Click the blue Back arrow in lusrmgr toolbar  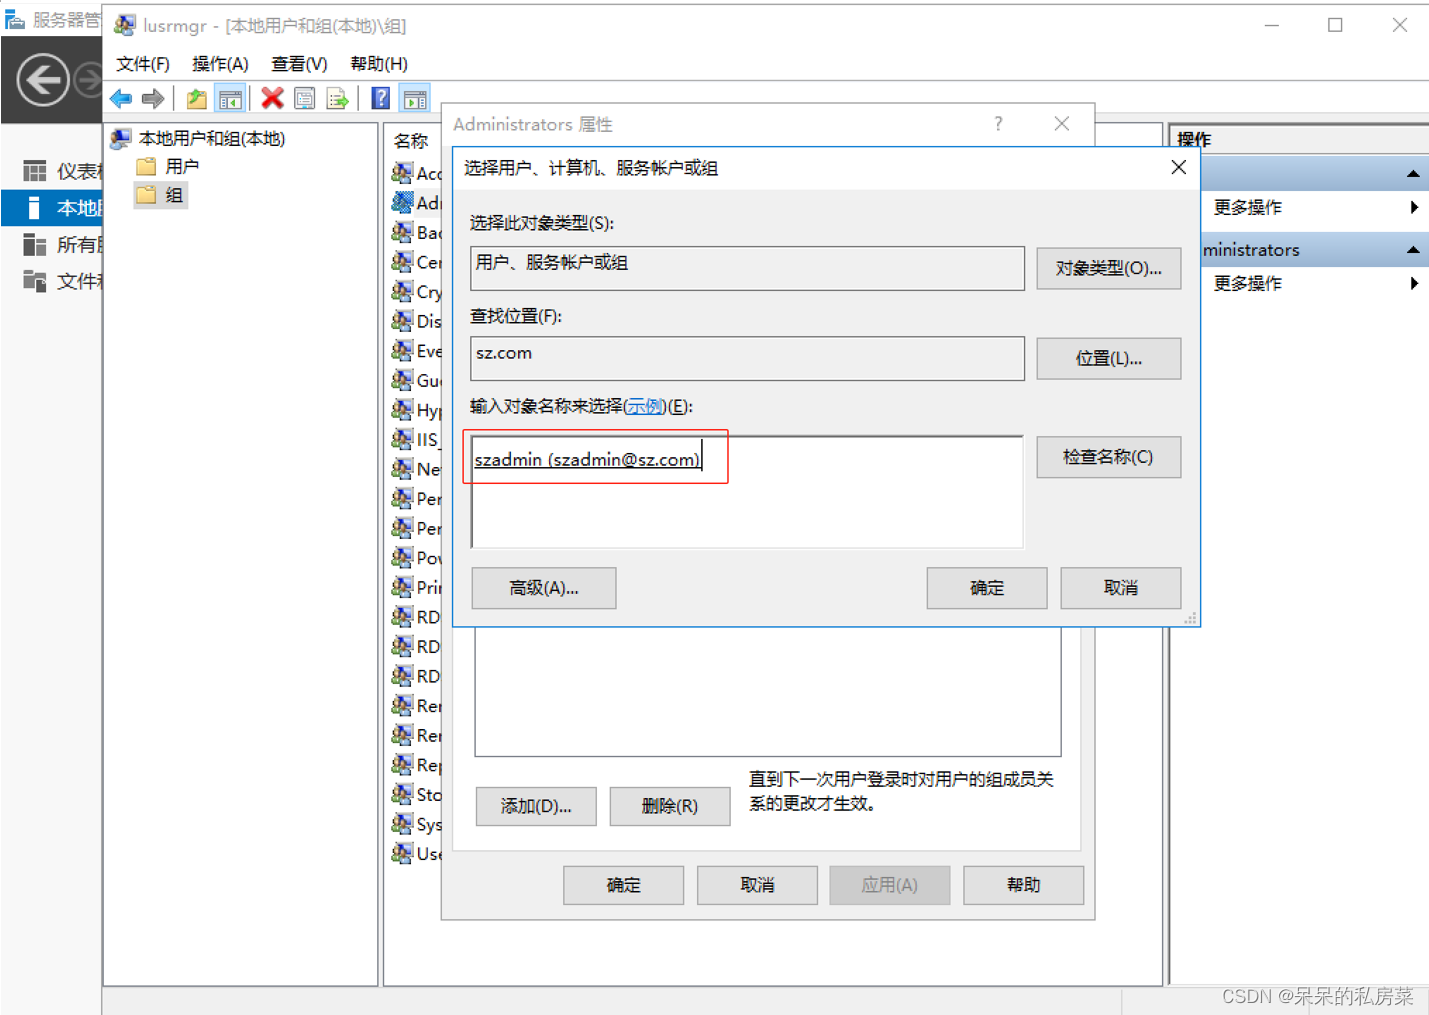[121, 98]
